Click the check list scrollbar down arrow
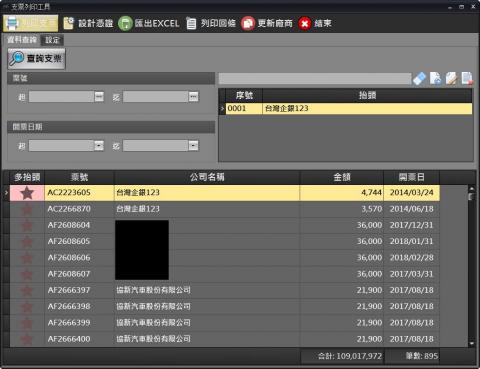This screenshot has width=480, height=369. click(471, 343)
